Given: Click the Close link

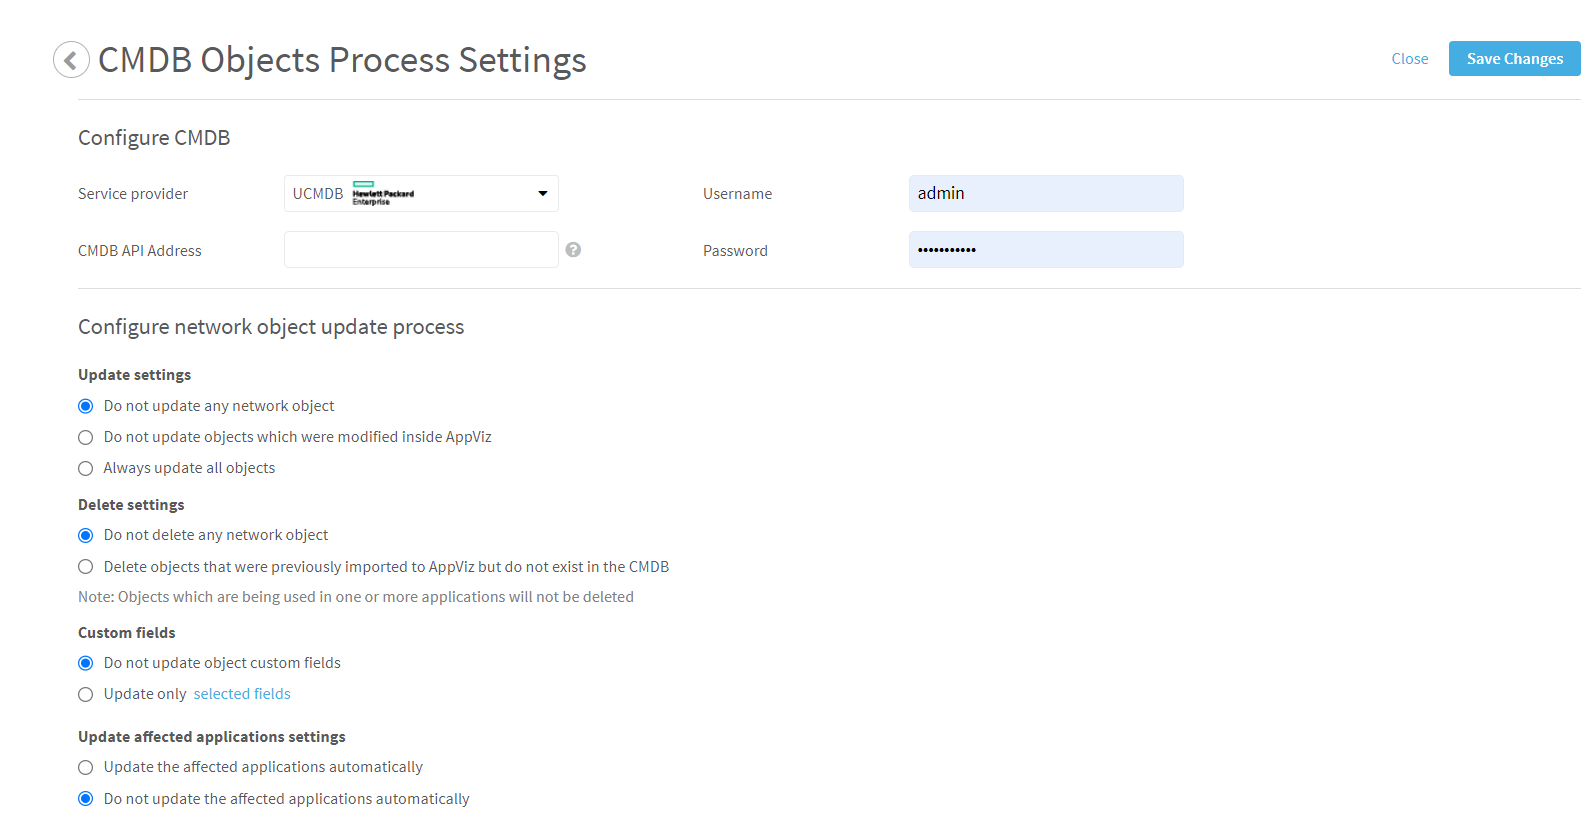Looking at the screenshot, I should (1409, 59).
